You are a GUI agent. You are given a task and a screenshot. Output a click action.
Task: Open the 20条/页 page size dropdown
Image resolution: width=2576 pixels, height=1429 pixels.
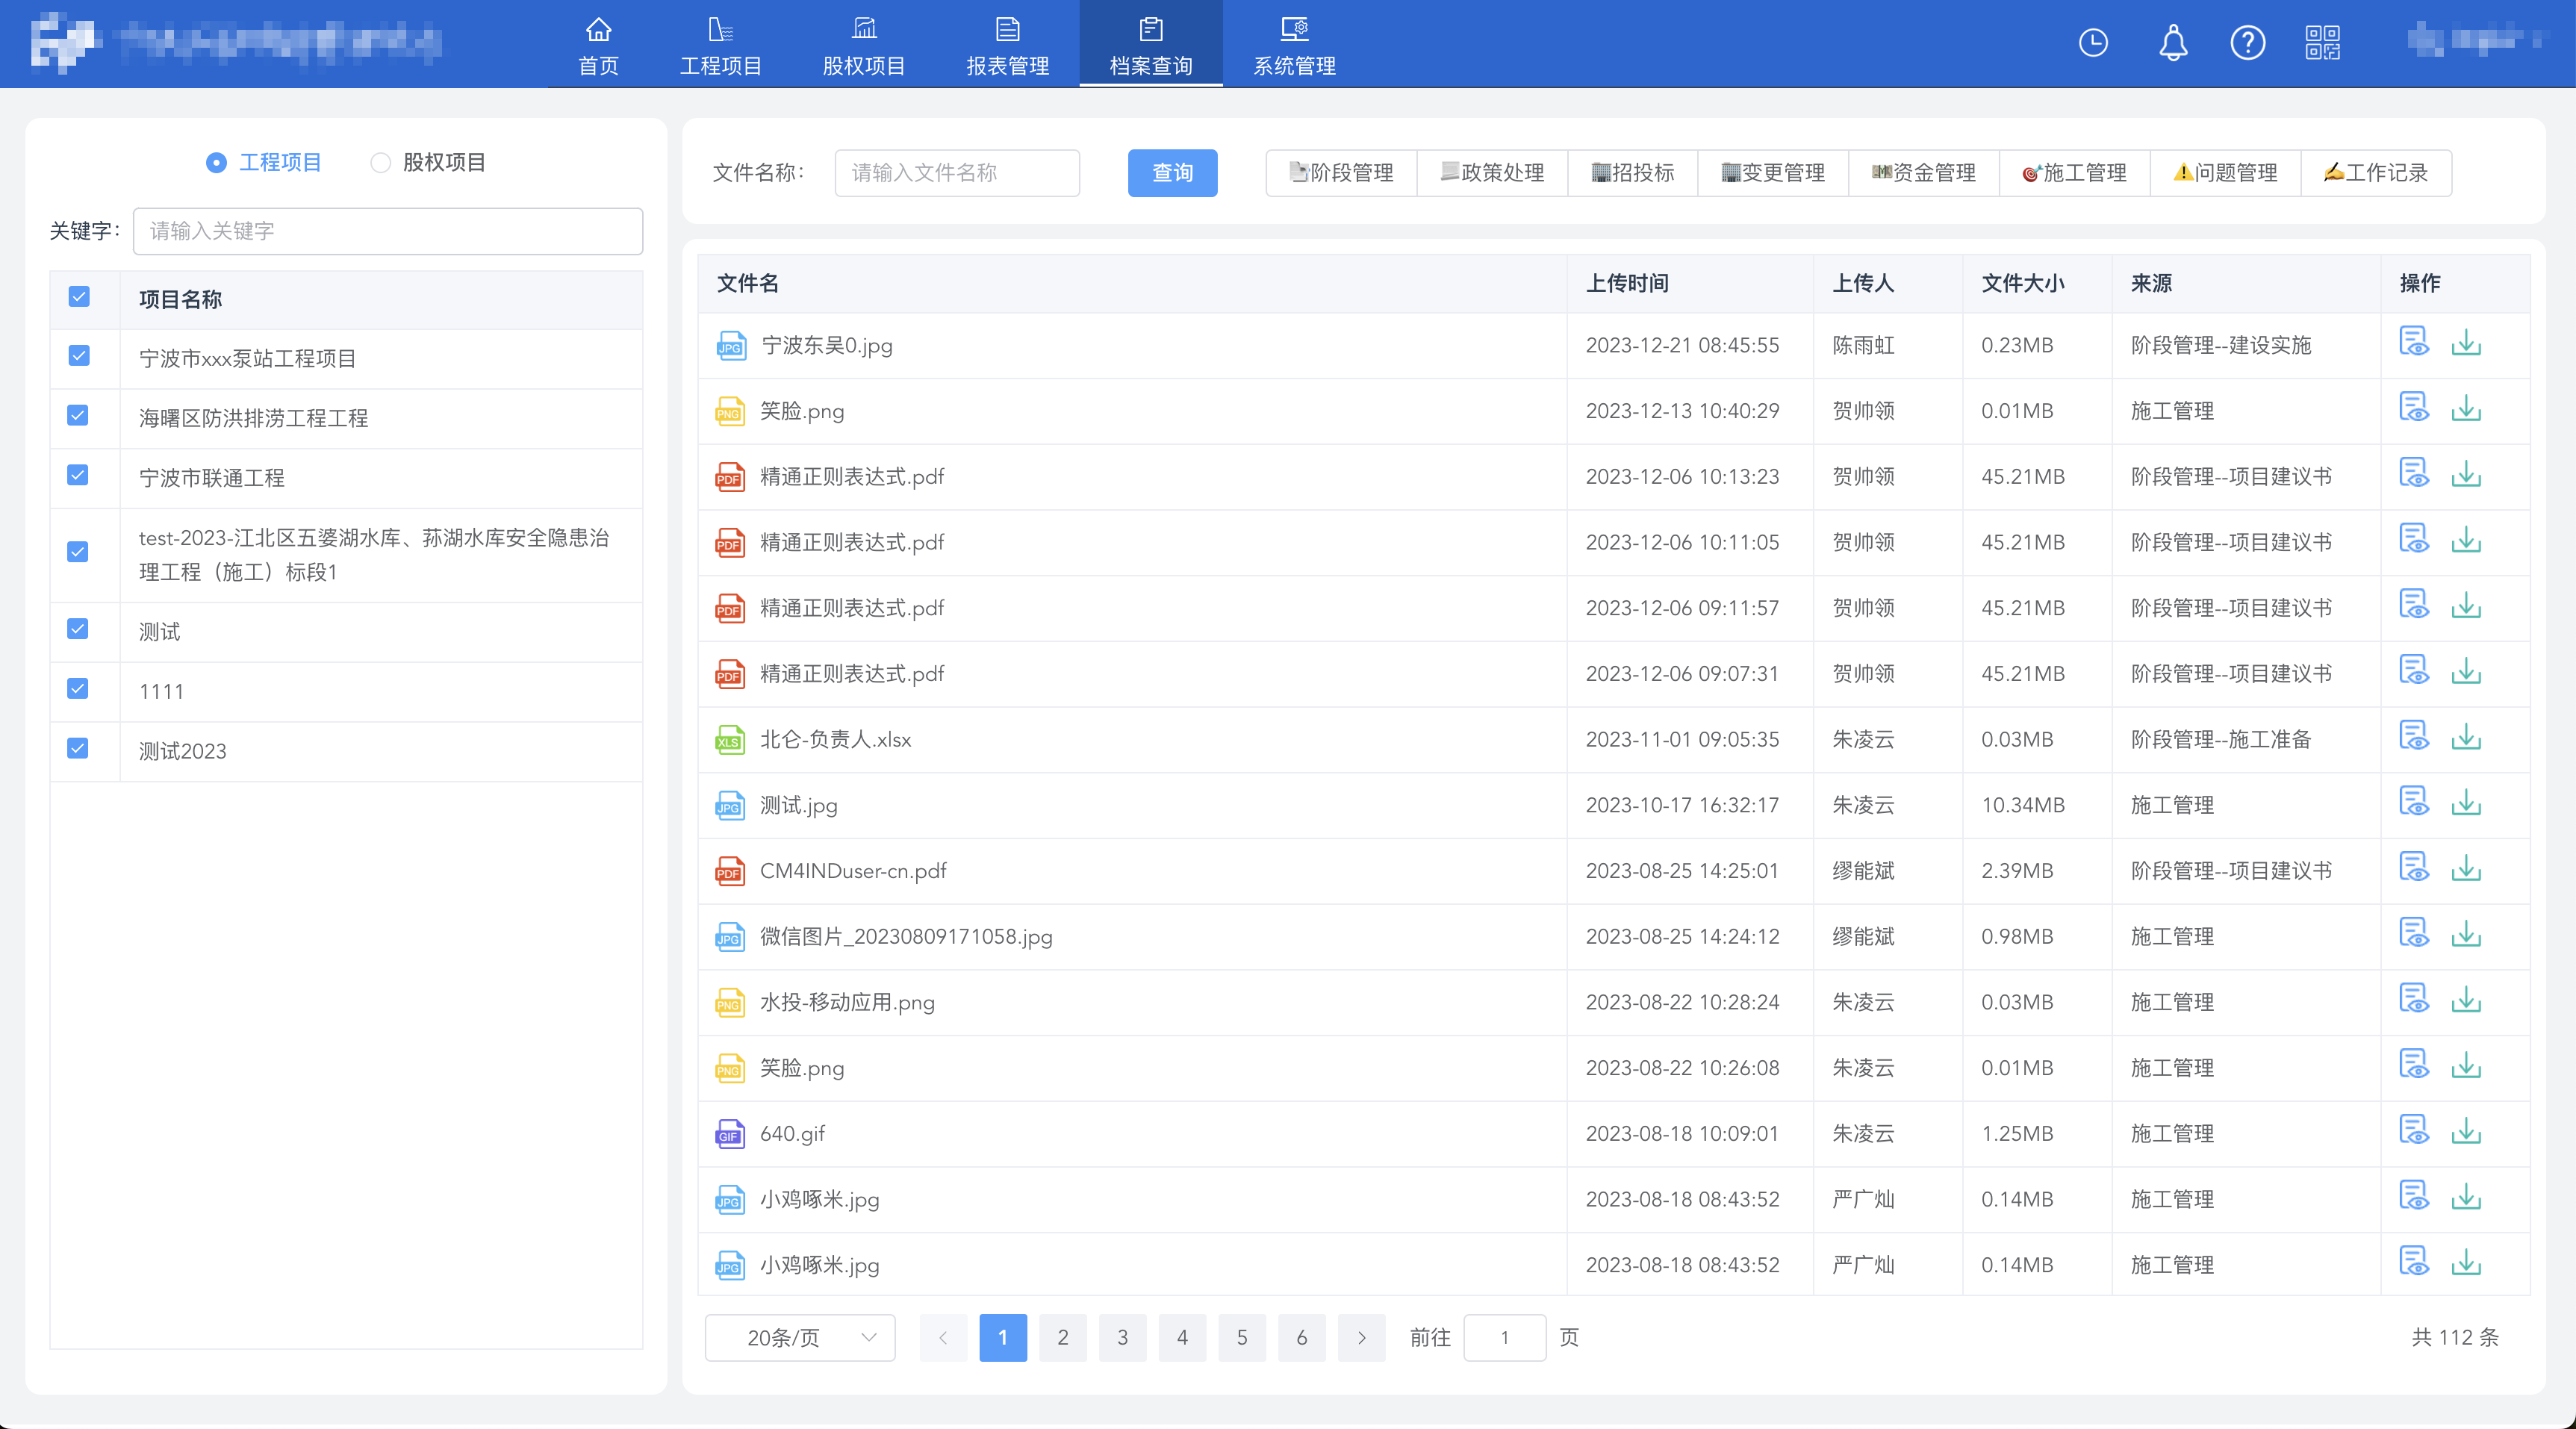click(800, 1337)
